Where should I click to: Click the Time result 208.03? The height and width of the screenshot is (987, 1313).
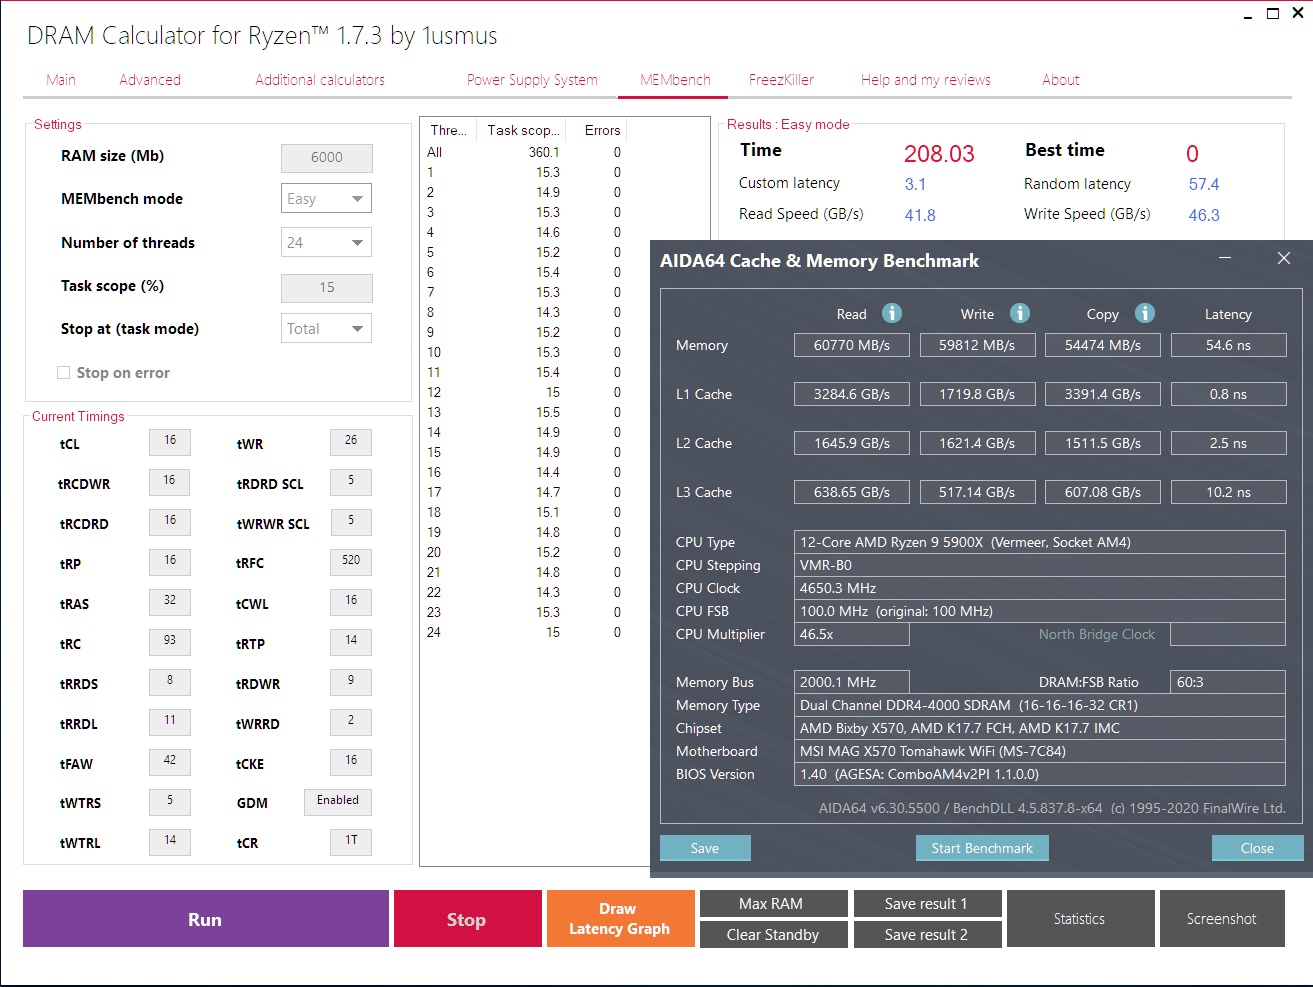(x=939, y=154)
